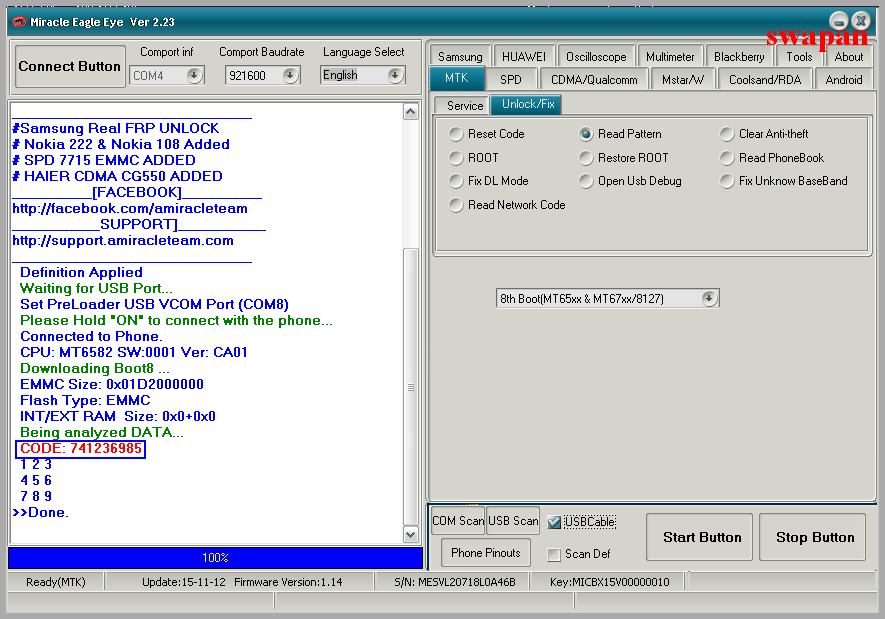Click the >>Done. log line
This screenshot has height=619, width=885.
(41, 513)
